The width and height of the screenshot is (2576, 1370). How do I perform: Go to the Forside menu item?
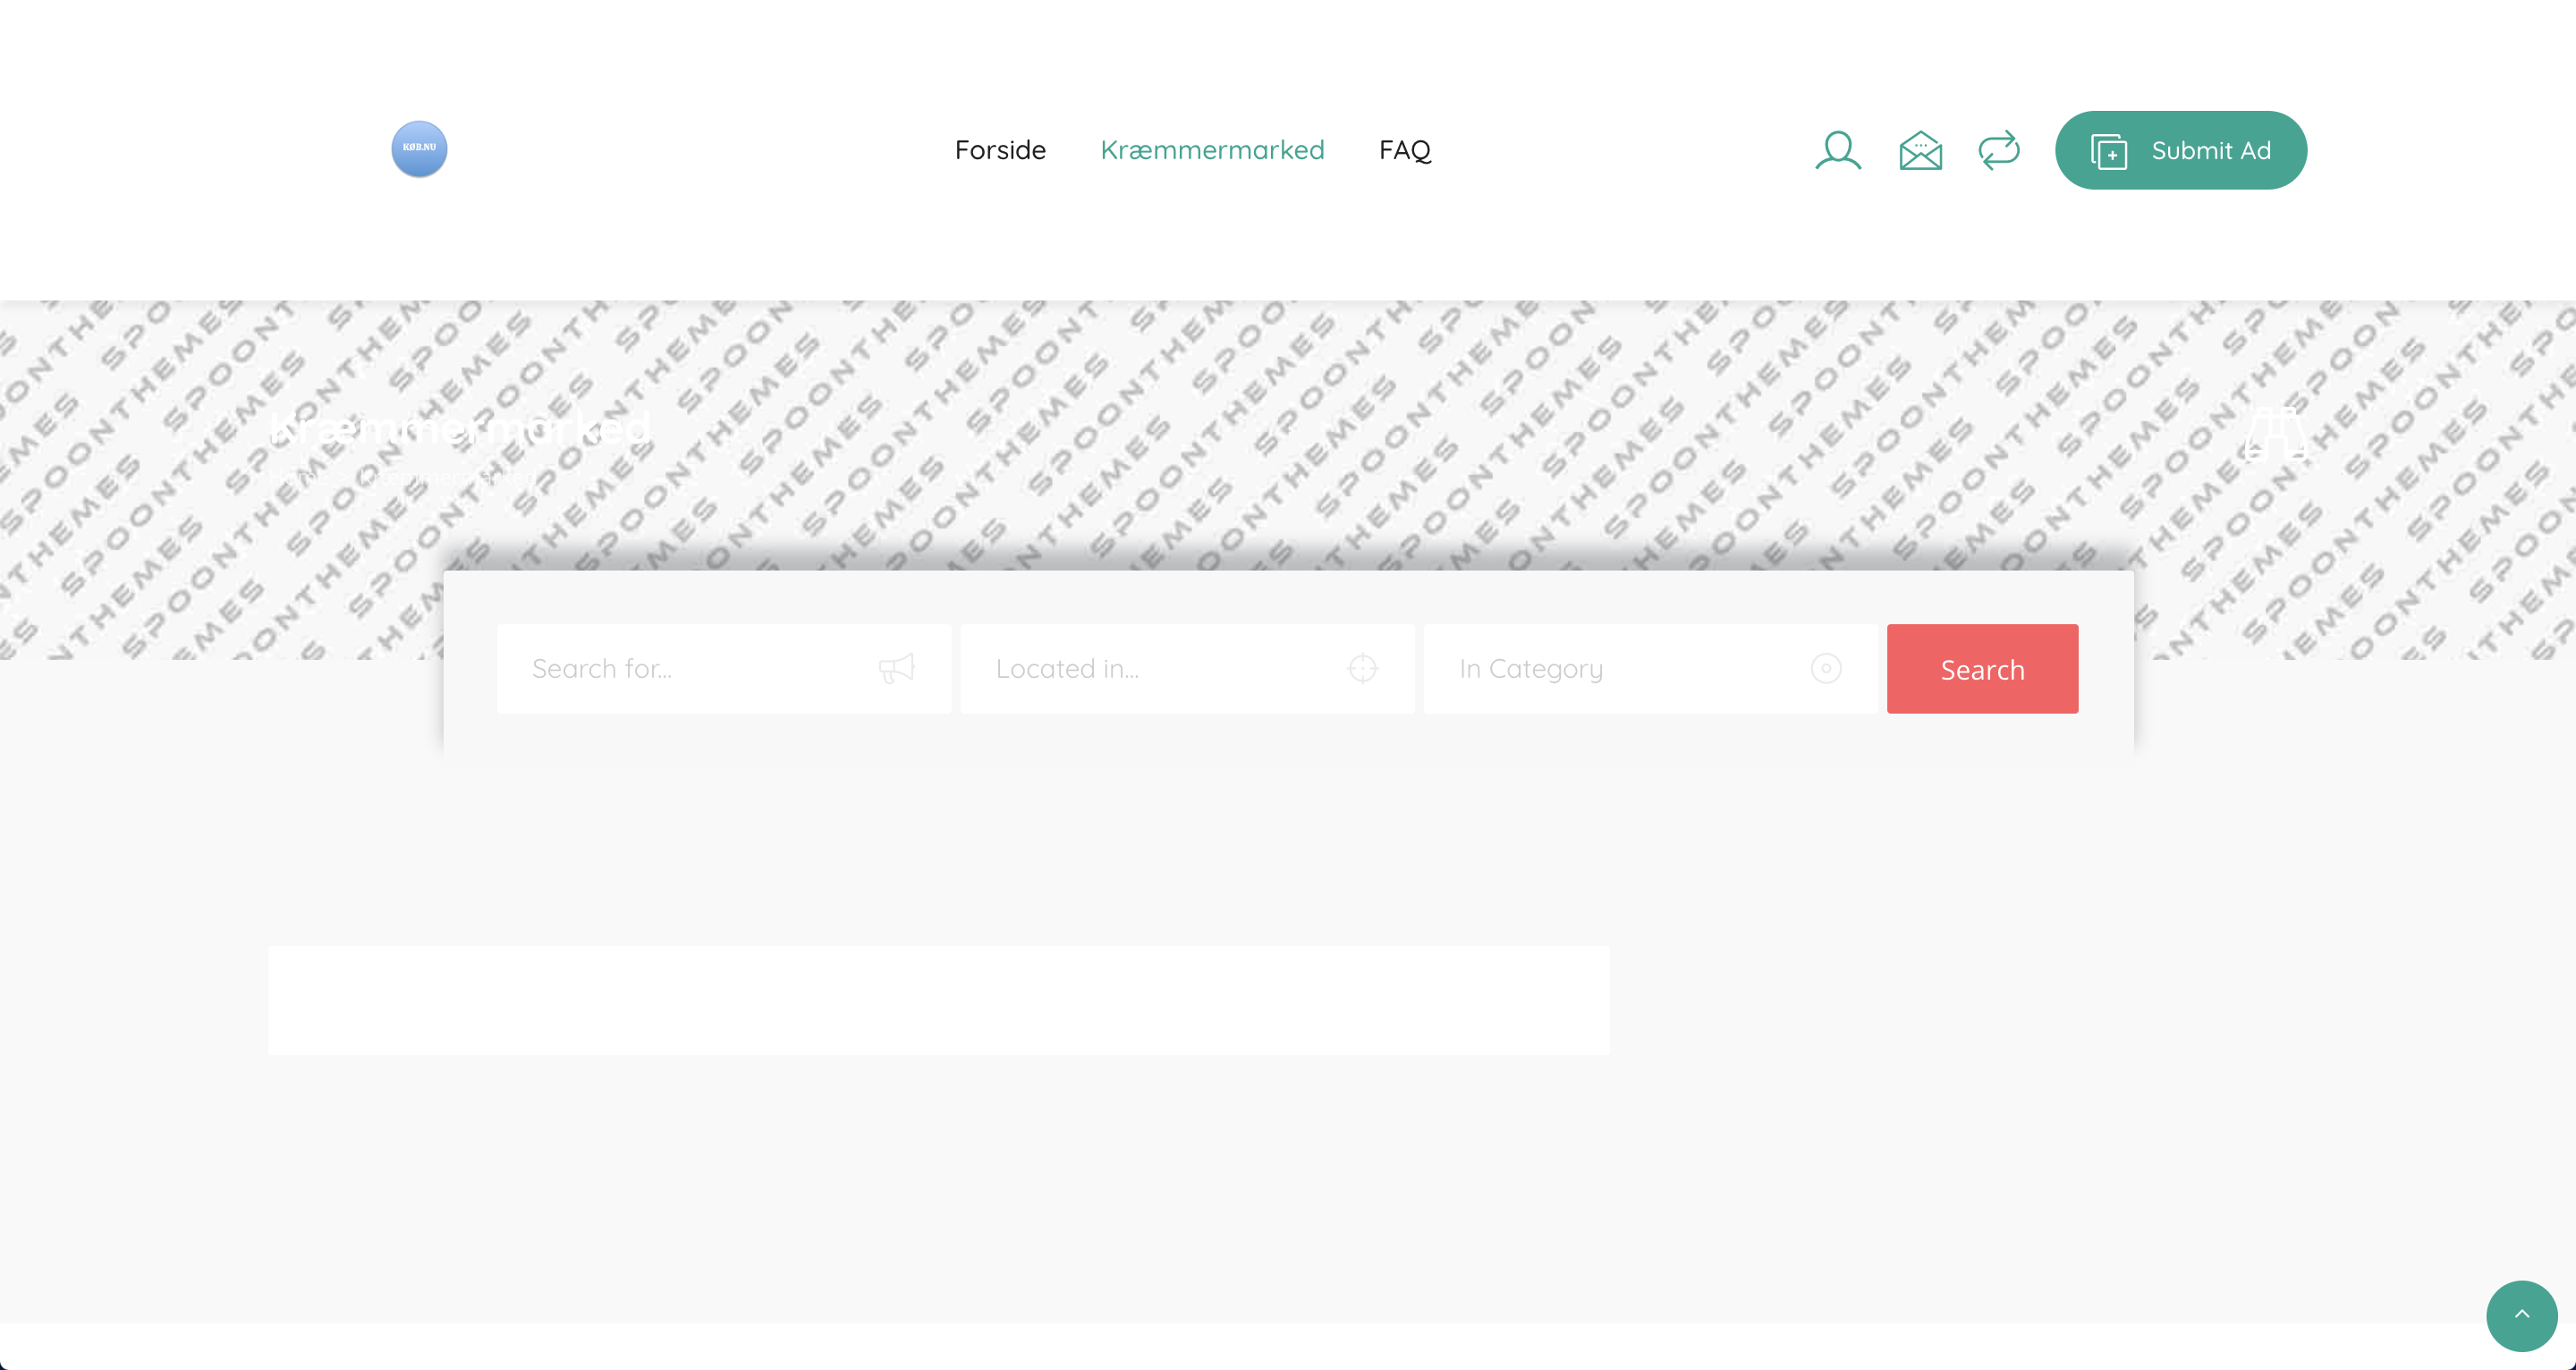click(1000, 150)
